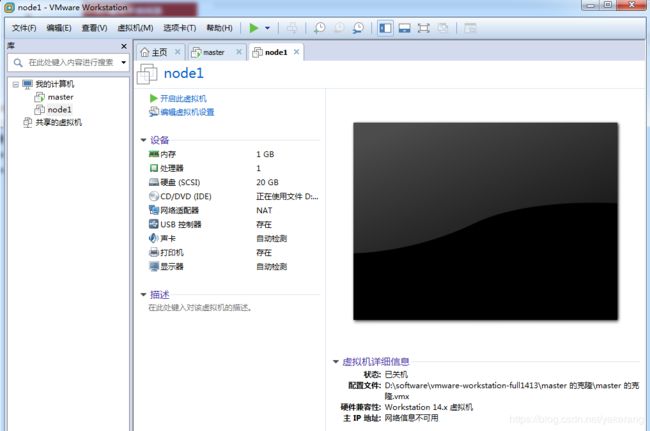This screenshot has height=431, width=650.
Task: Click the USB 控制器 device icon
Action: [154, 224]
